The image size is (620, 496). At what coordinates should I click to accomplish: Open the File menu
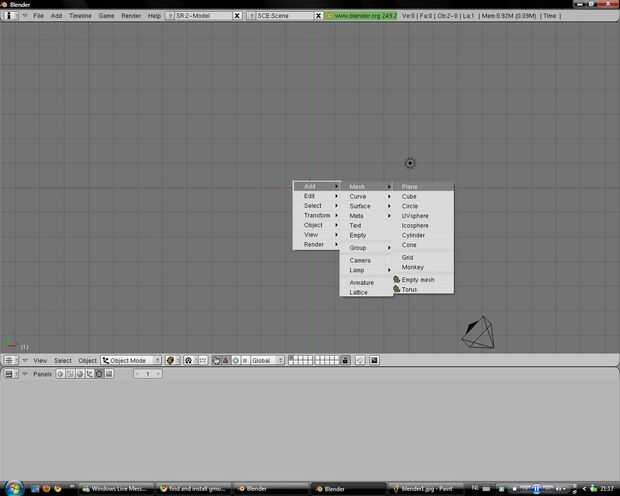[38, 16]
